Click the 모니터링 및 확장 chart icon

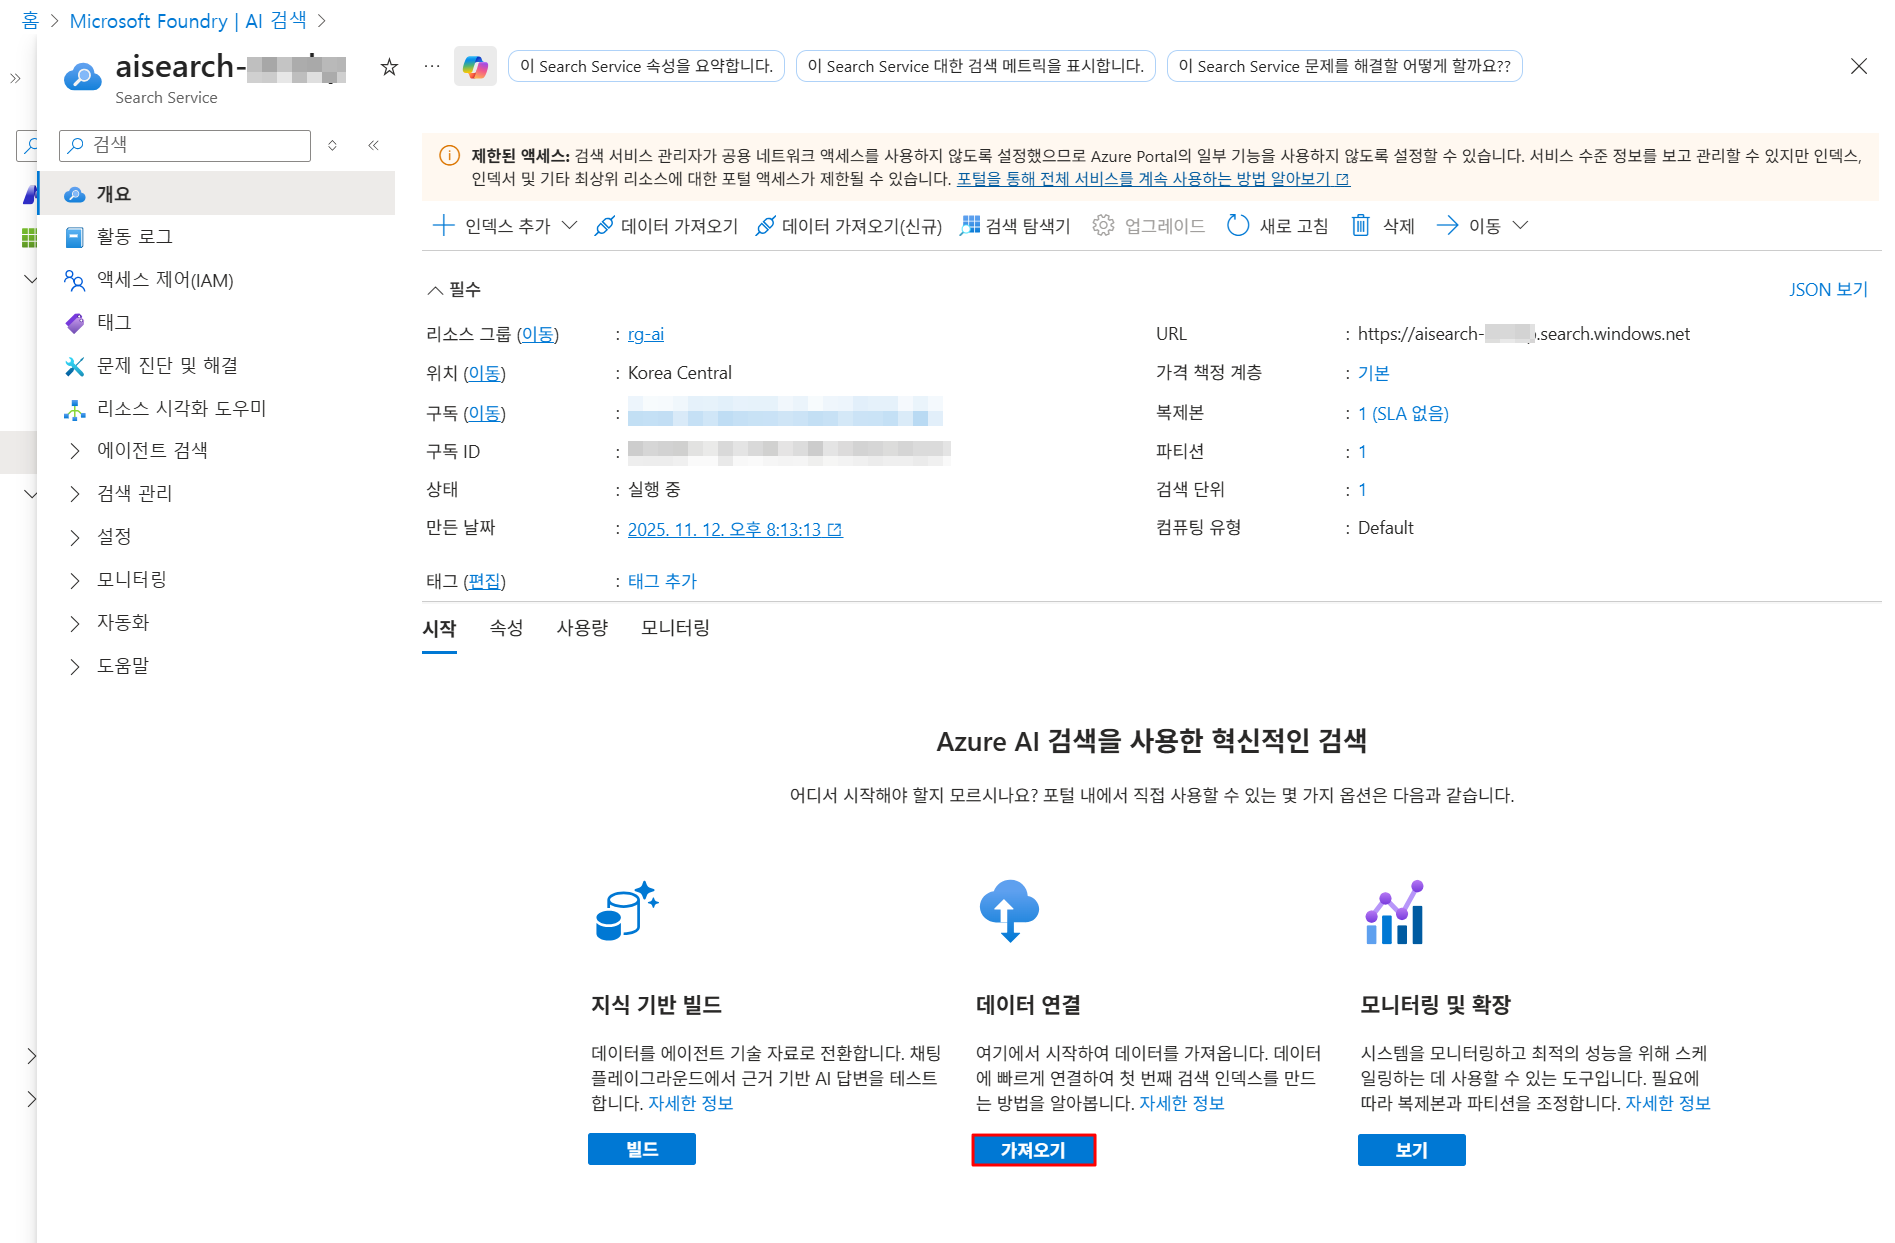coord(1394,911)
